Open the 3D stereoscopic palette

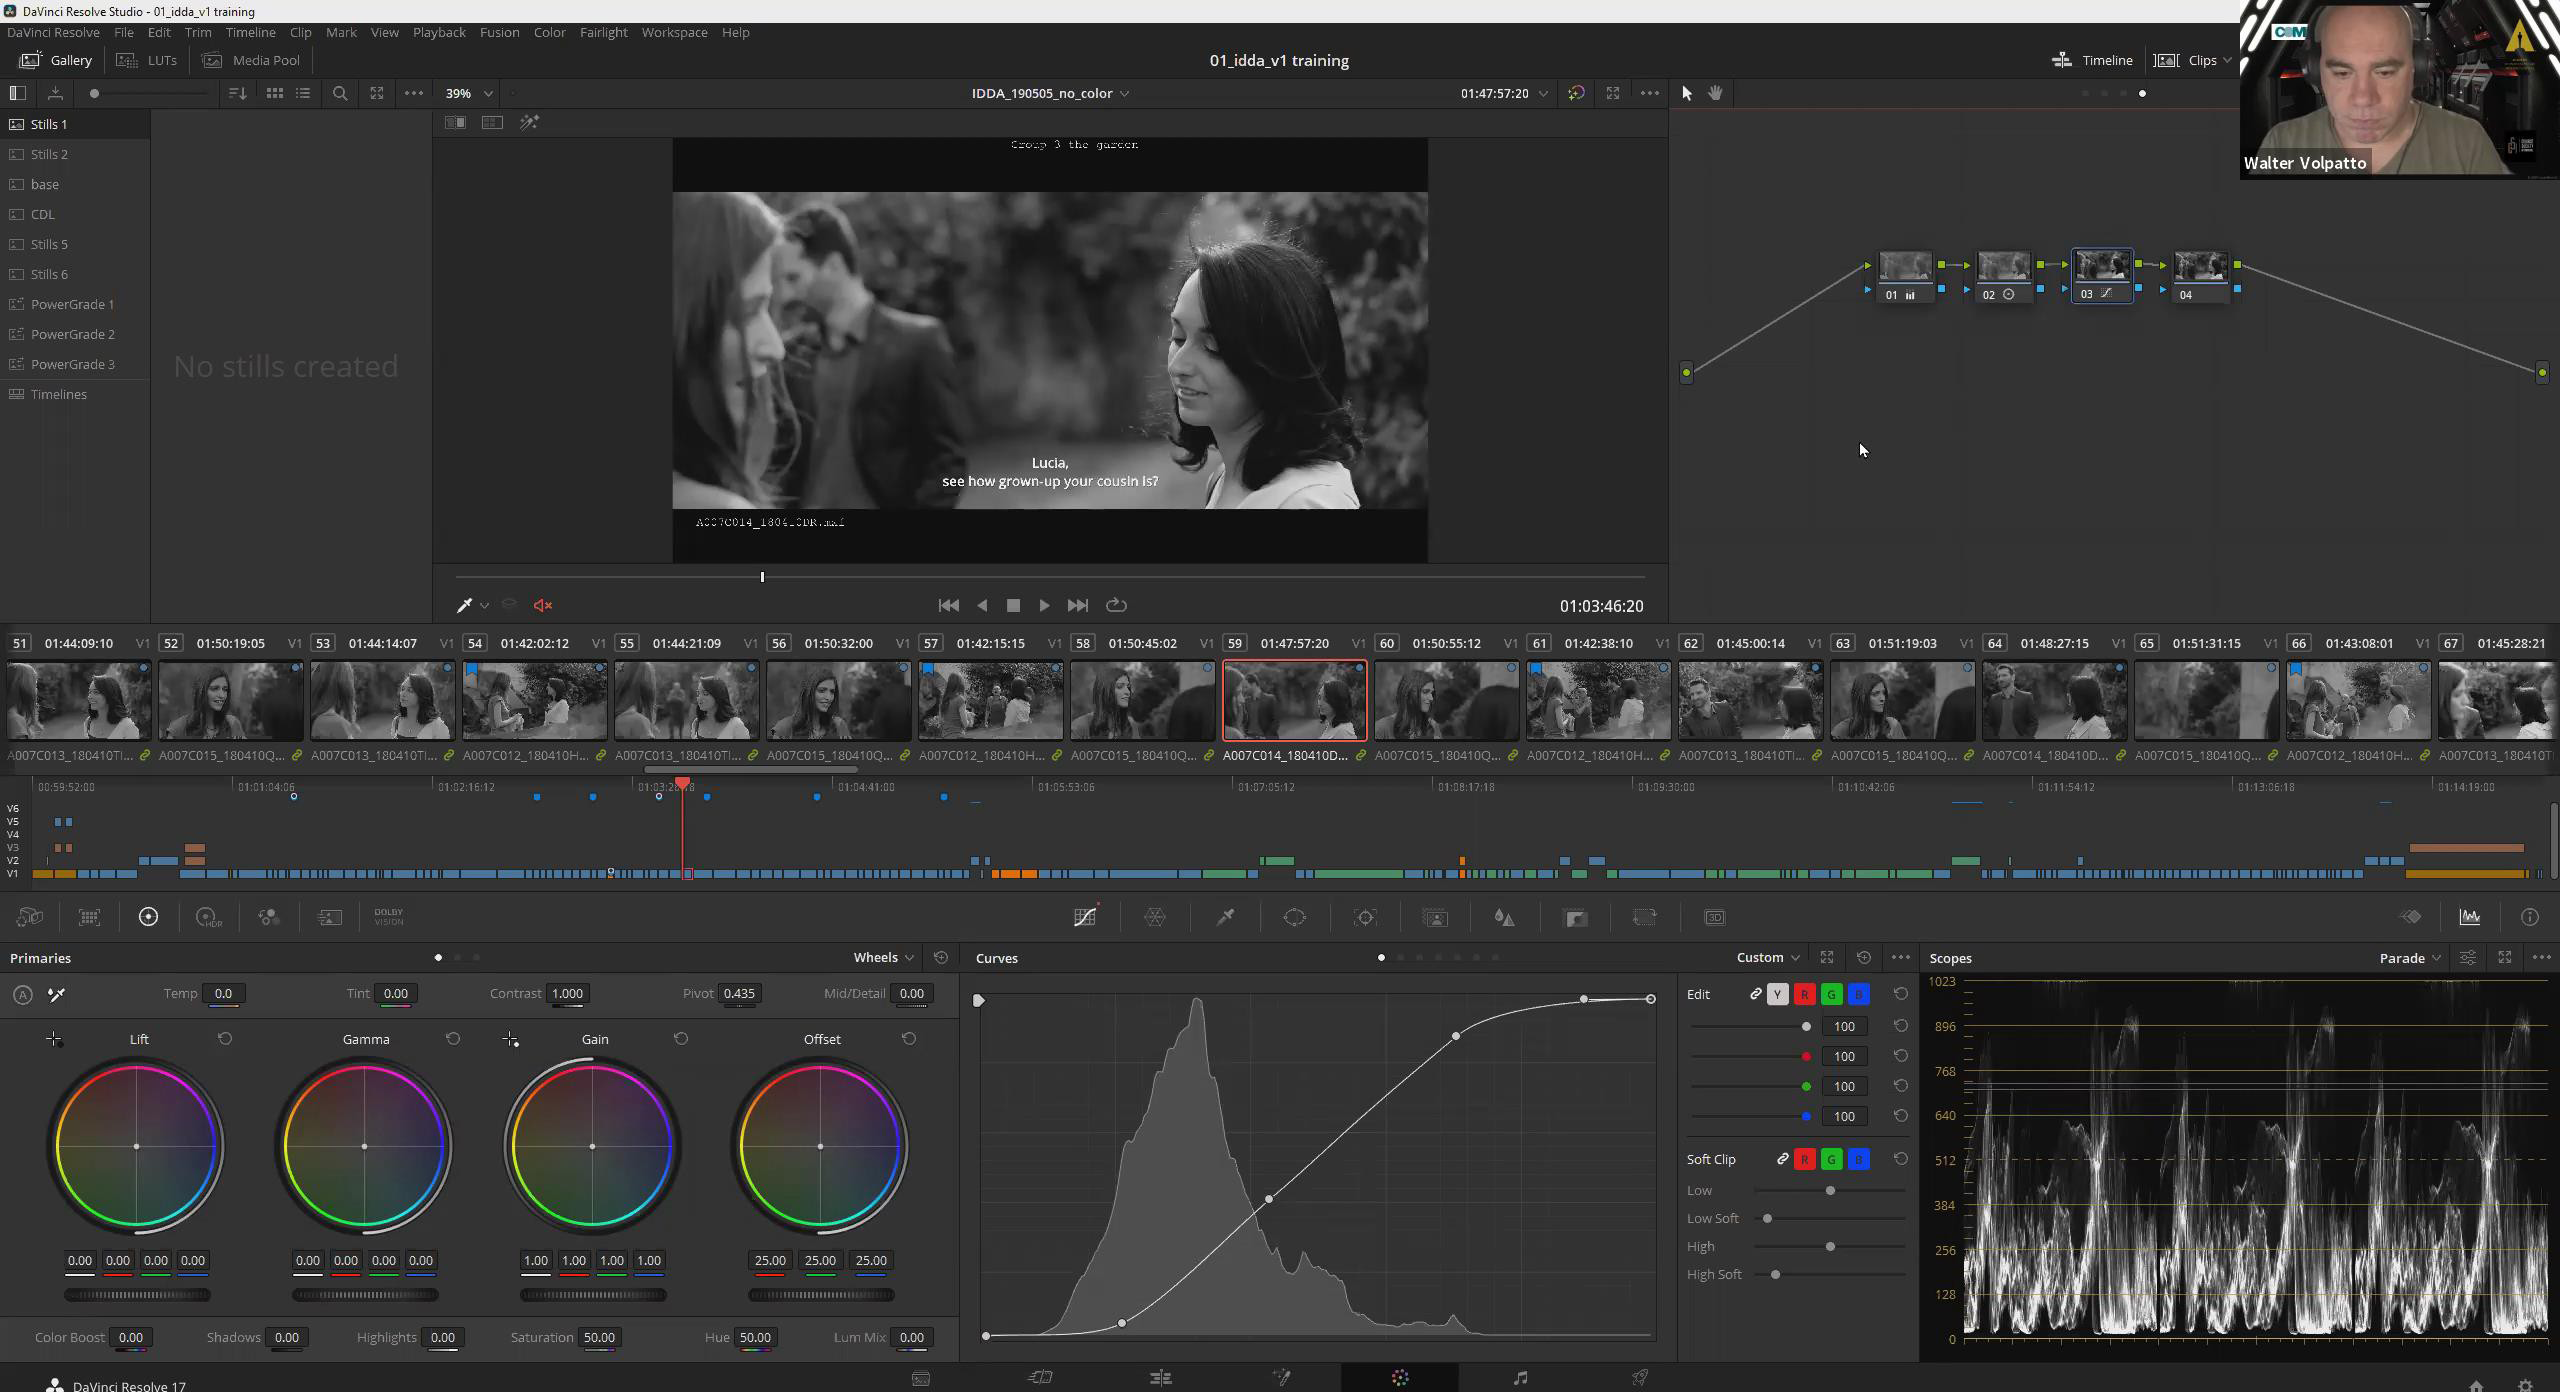coord(1715,917)
